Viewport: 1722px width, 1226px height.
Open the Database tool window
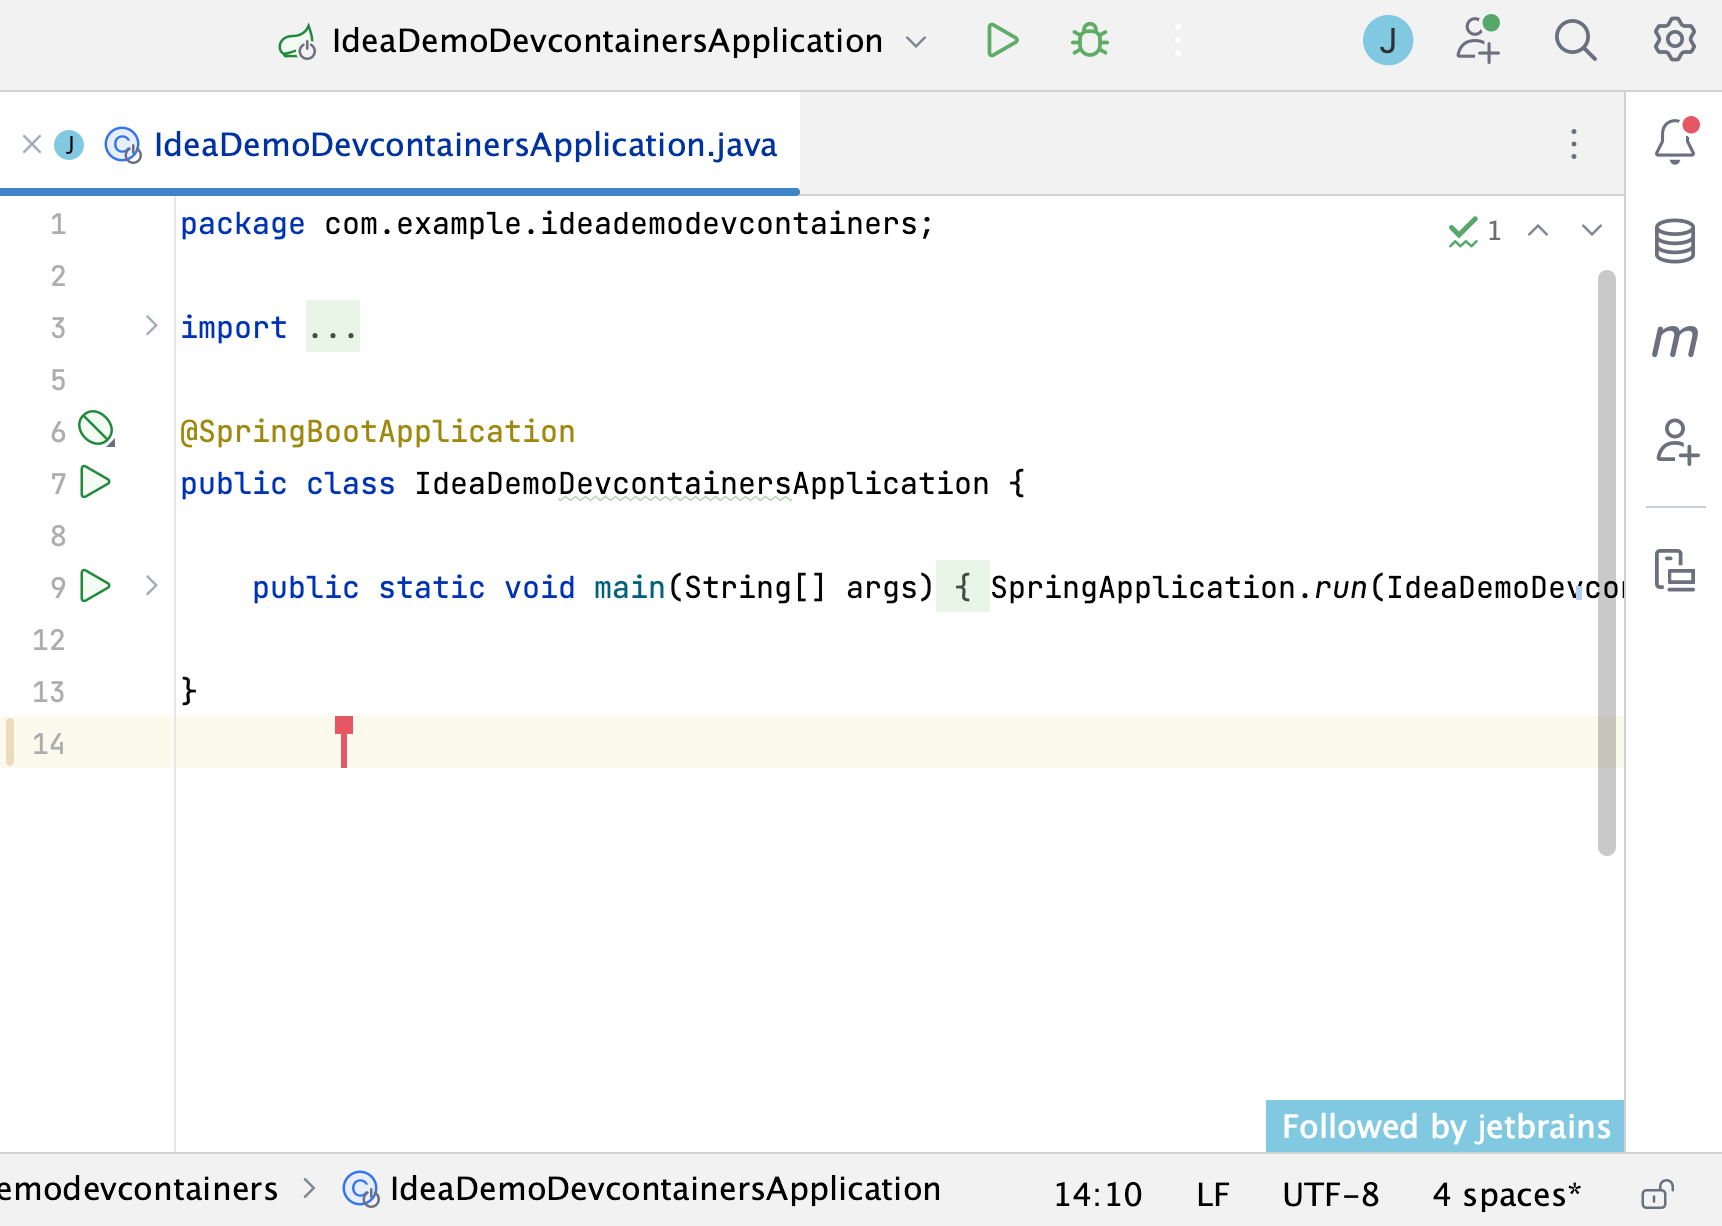tap(1675, 241)
